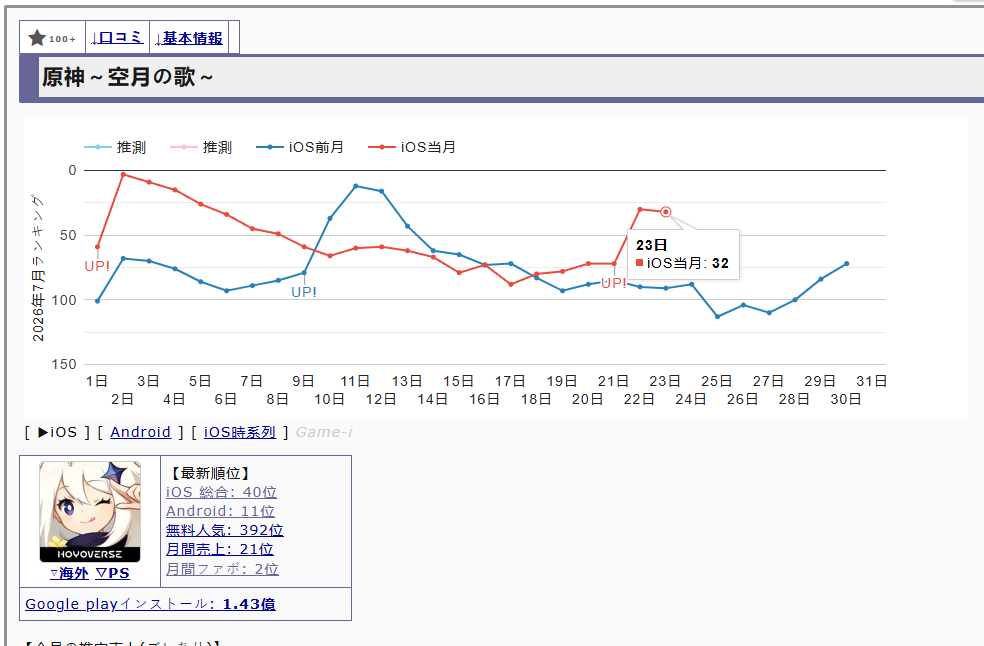Toggle the pink 推測 legend series

coord(201,147)
